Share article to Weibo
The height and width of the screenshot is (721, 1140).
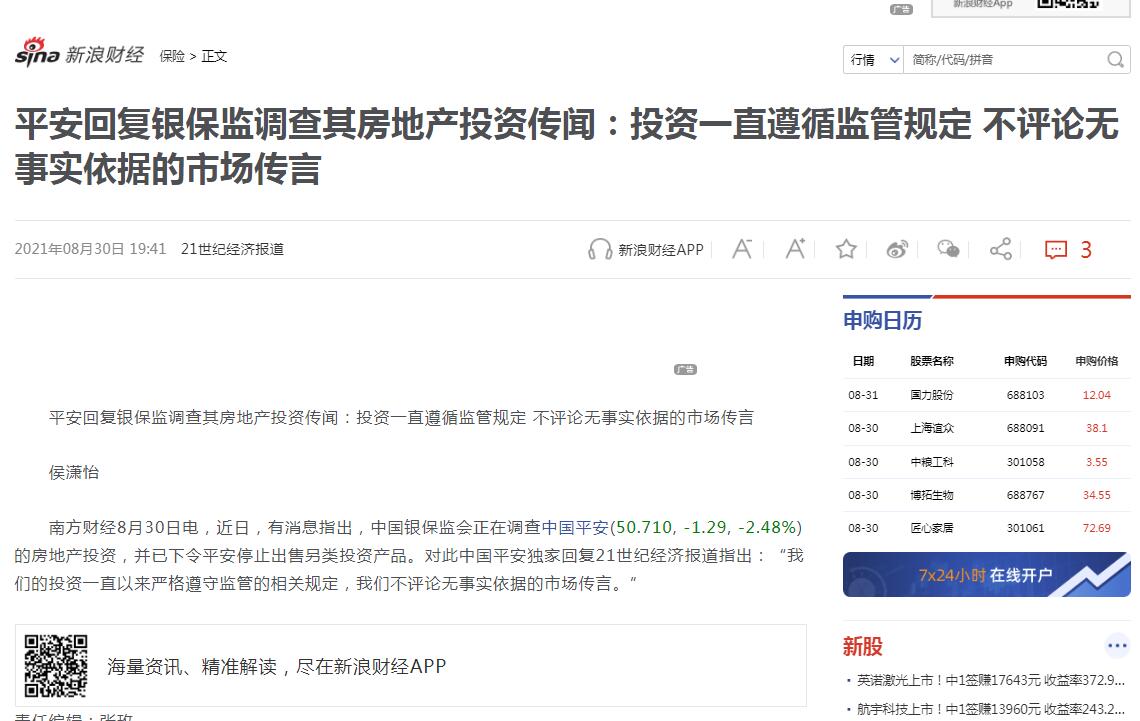pyautogui.click(x=897, y=249)
